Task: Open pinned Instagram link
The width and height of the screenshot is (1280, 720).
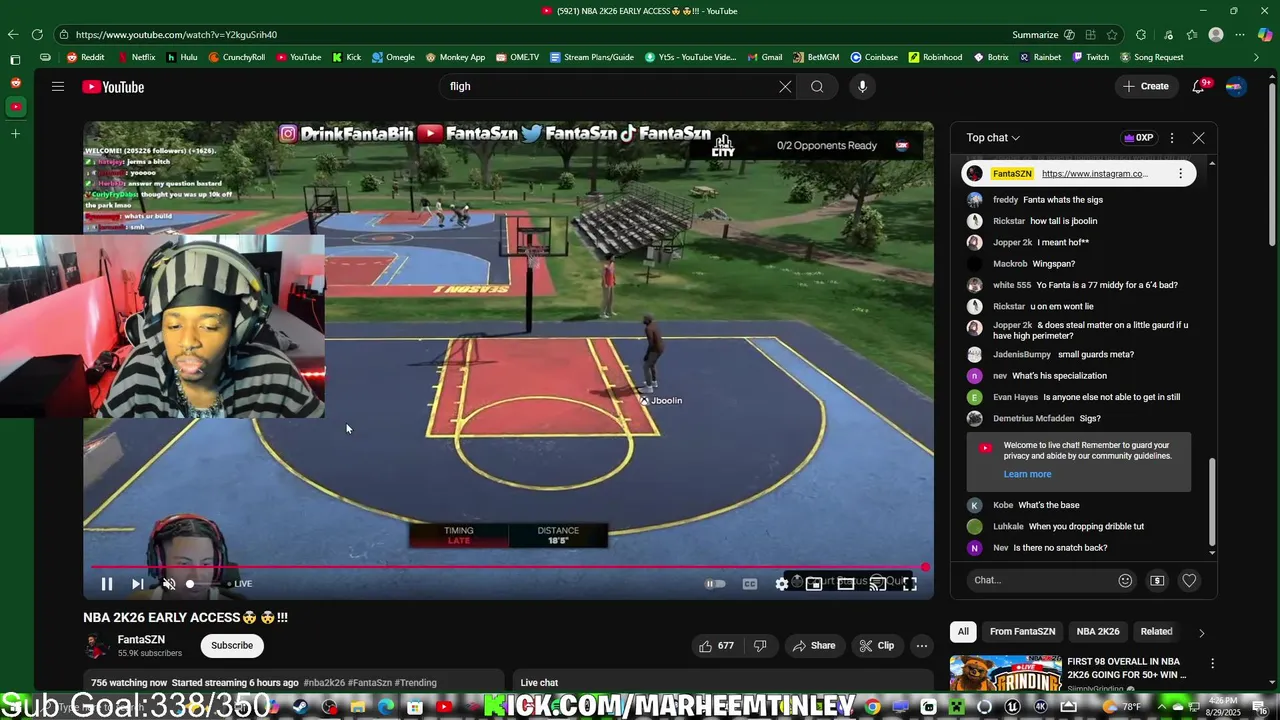Action: click(1094, 174)
